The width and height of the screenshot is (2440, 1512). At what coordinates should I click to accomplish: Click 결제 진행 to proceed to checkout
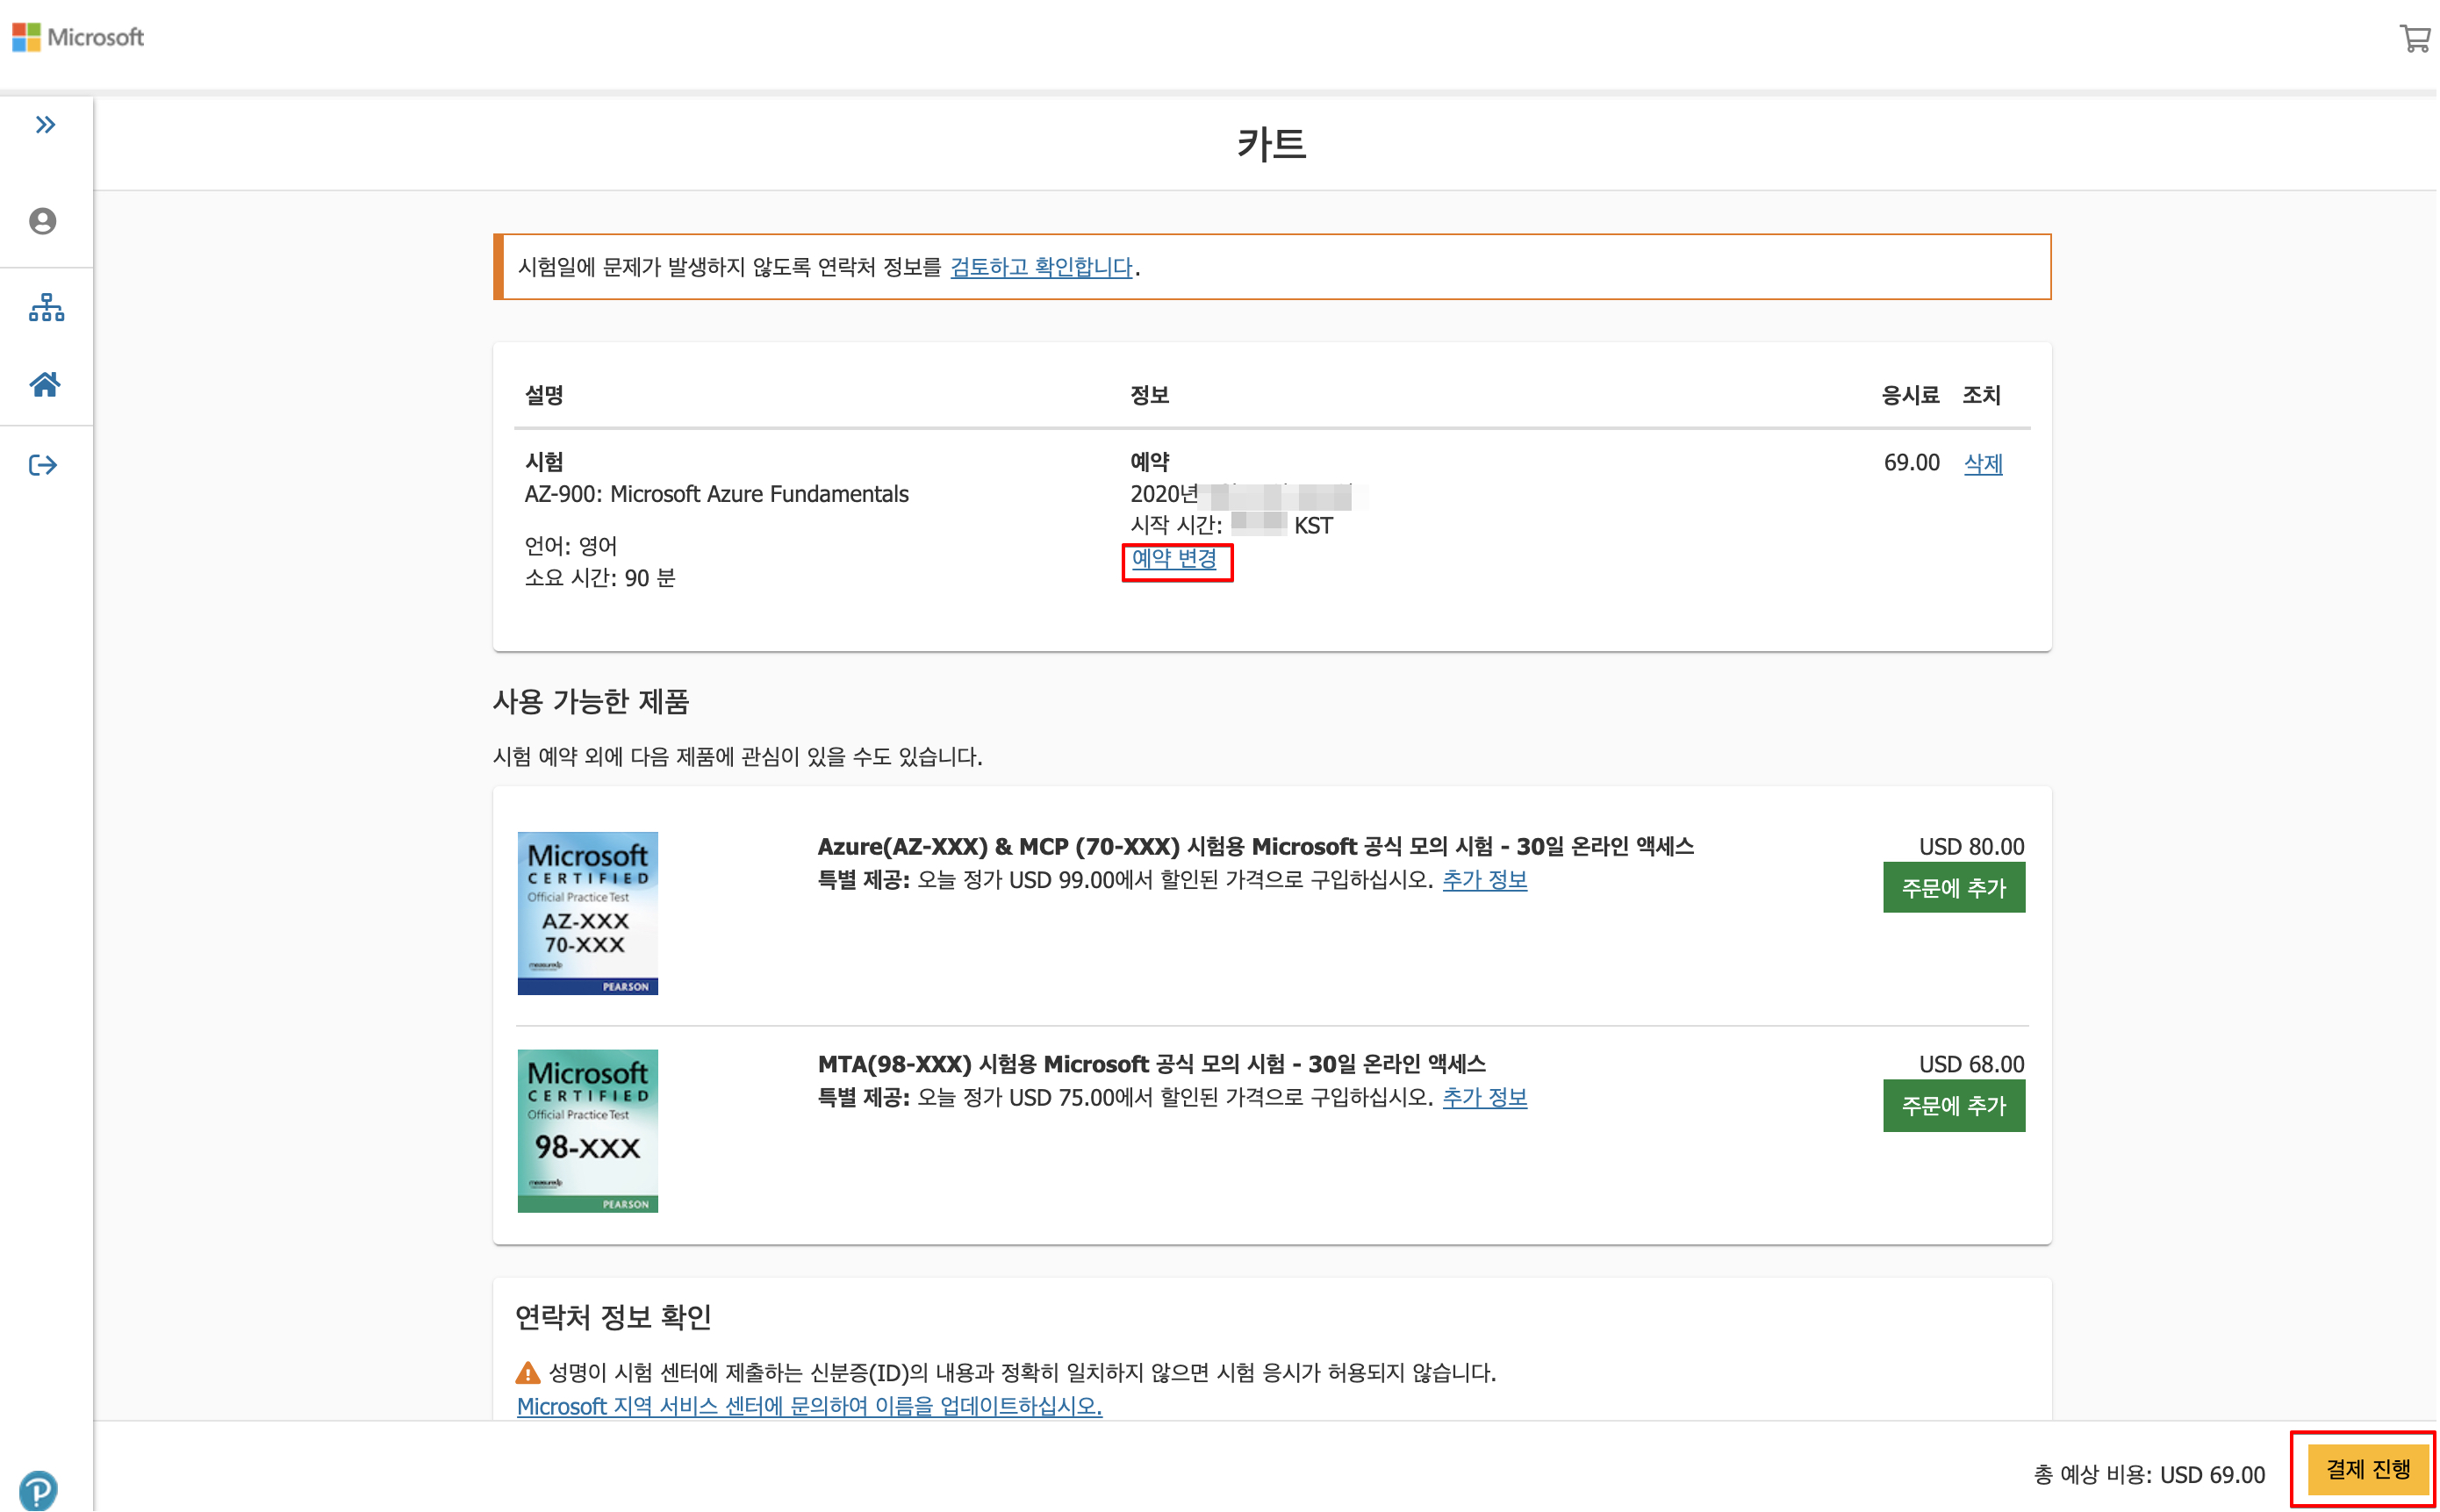[x=2369, y=1470]
